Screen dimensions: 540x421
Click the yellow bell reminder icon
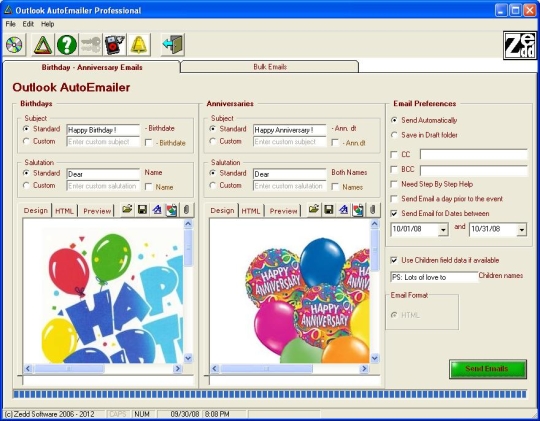tap(139, 45)
